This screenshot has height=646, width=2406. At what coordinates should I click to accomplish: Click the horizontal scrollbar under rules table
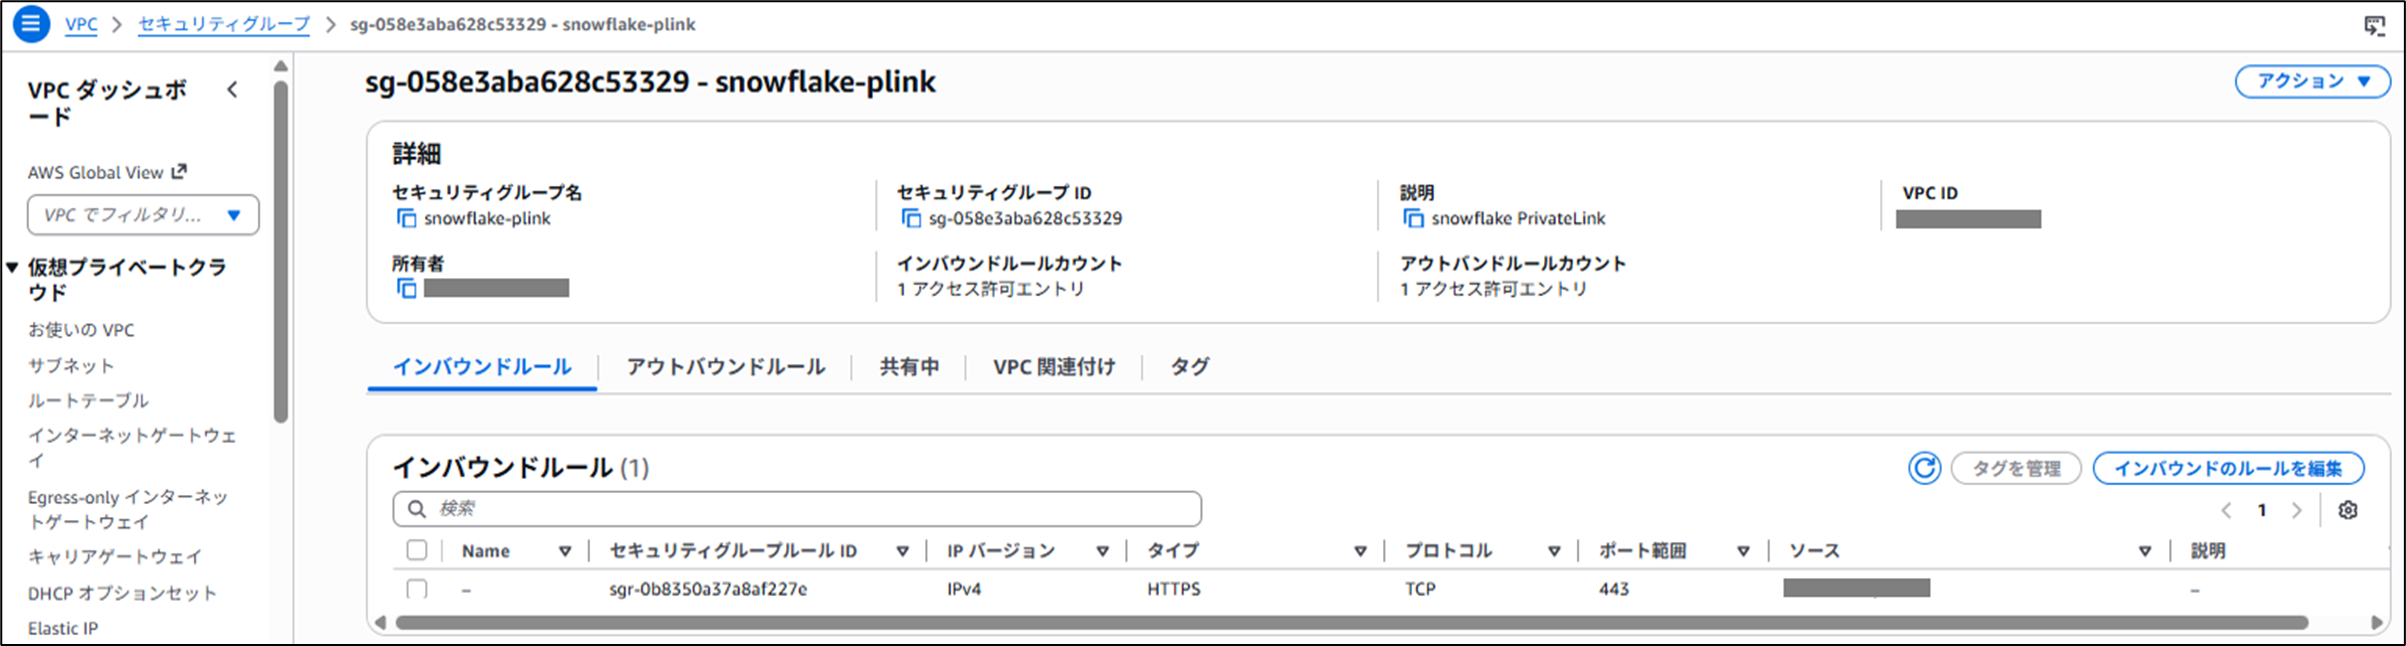pos(1352,622)
